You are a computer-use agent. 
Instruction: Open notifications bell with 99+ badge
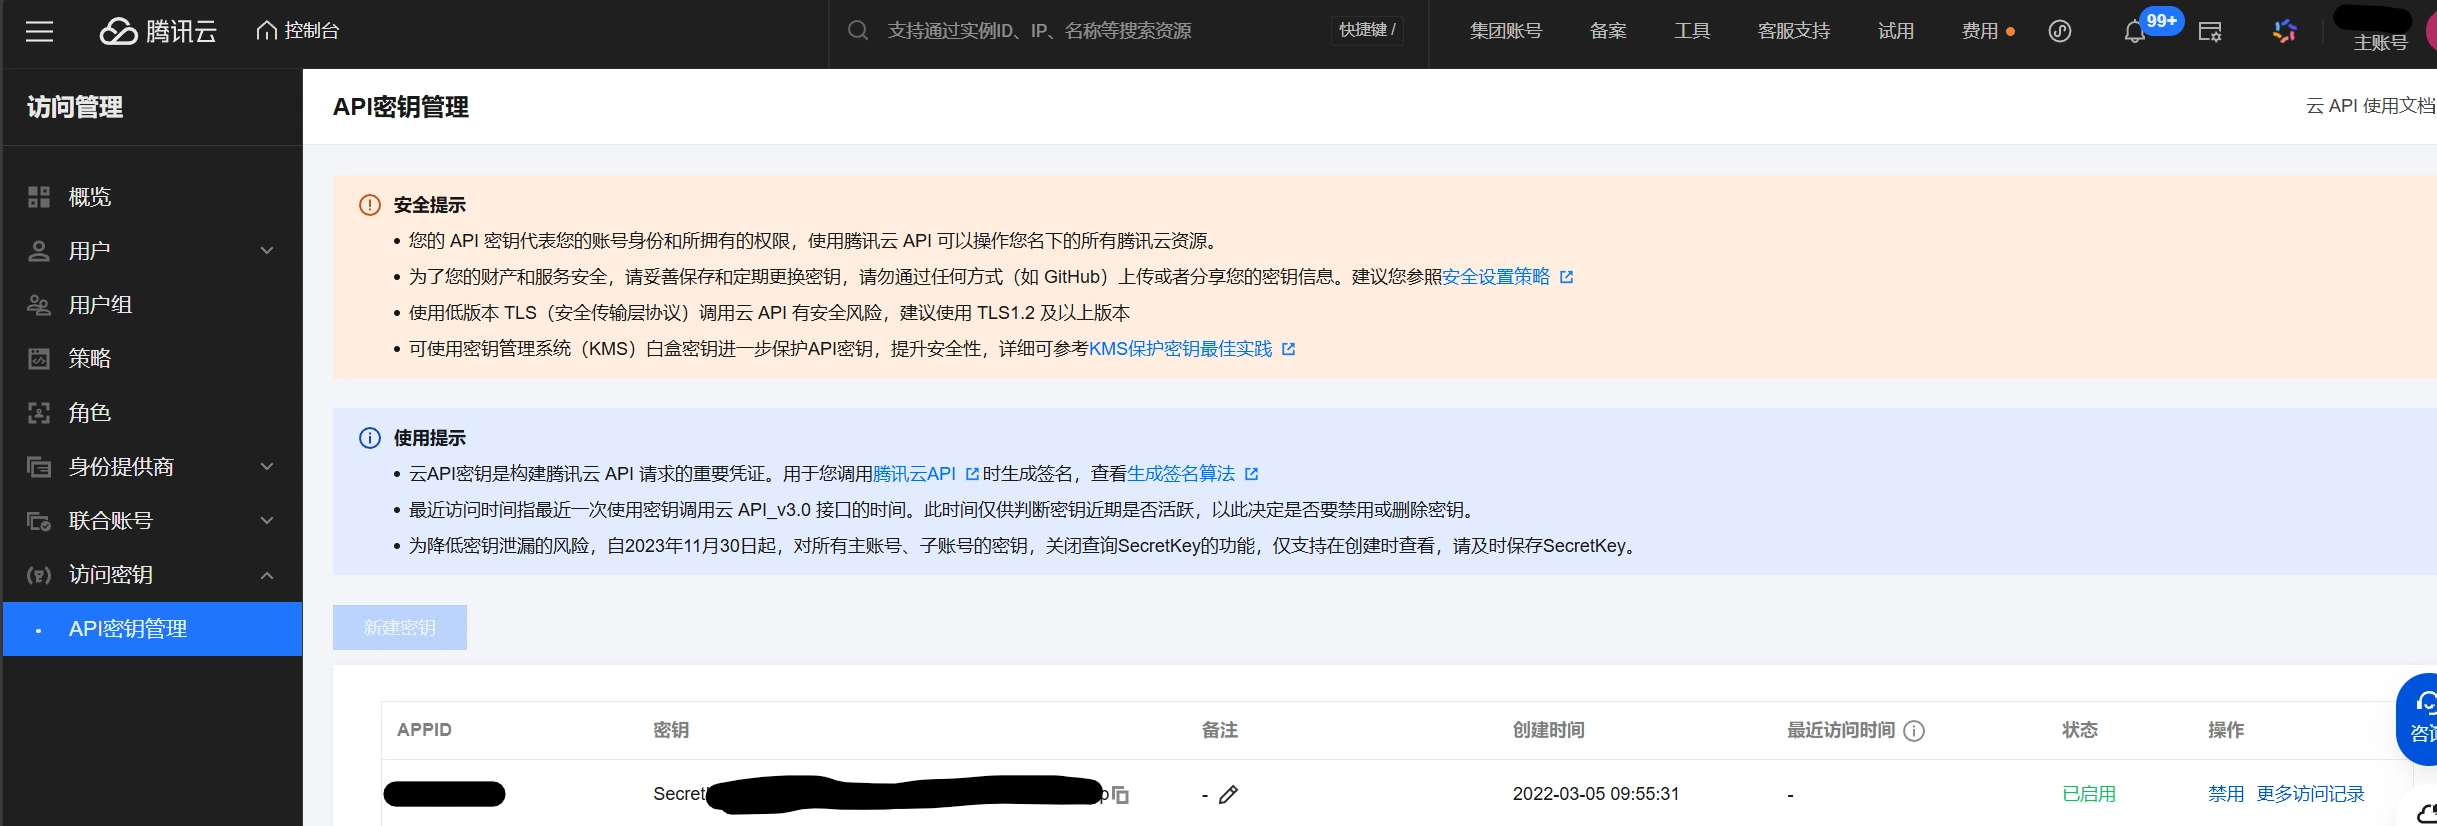pos(2136,32)
